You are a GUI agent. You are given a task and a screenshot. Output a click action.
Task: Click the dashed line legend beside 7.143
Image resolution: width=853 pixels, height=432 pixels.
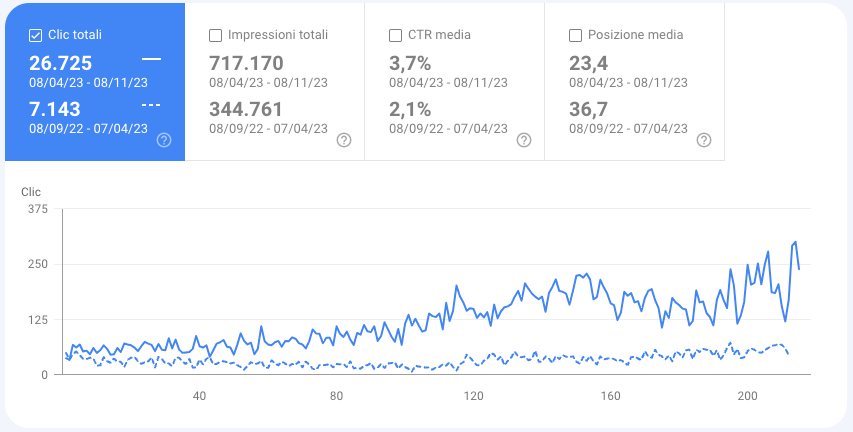click(151, 104)
